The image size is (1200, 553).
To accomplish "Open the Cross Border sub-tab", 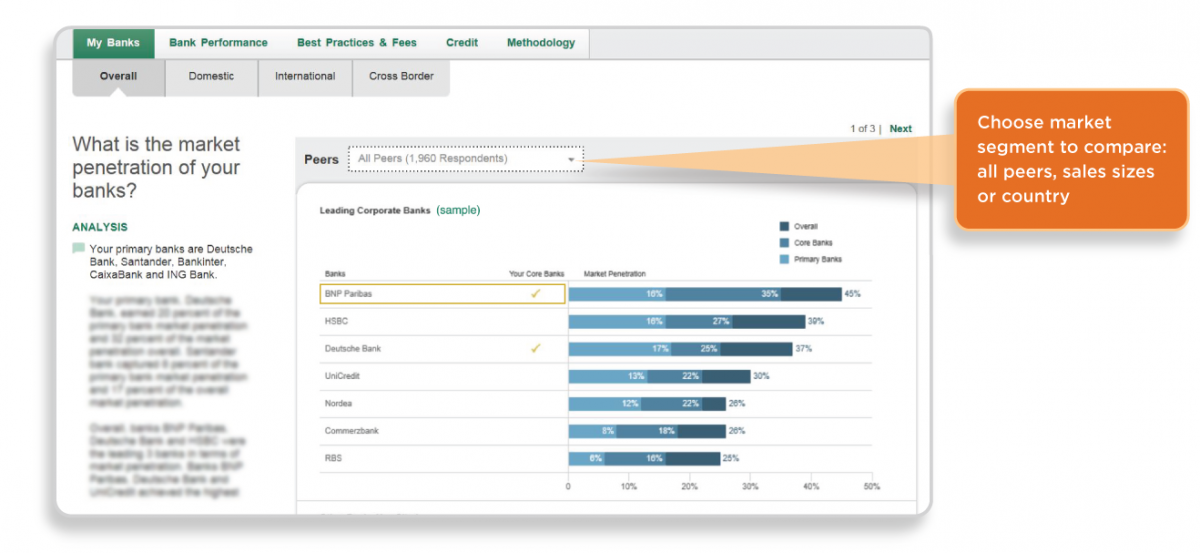I will pyautogui.click(x=401, y=77).
